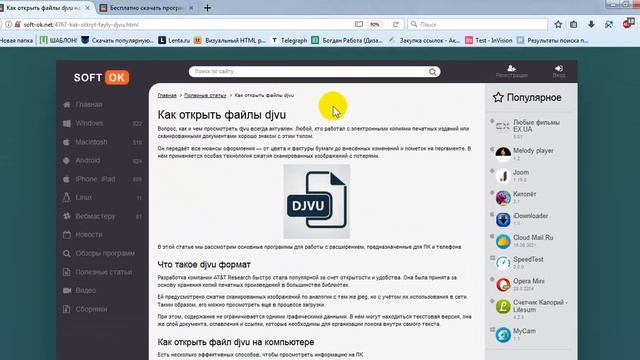Open the bookmarks library icon
640x360 pixels.
(573, 24)
